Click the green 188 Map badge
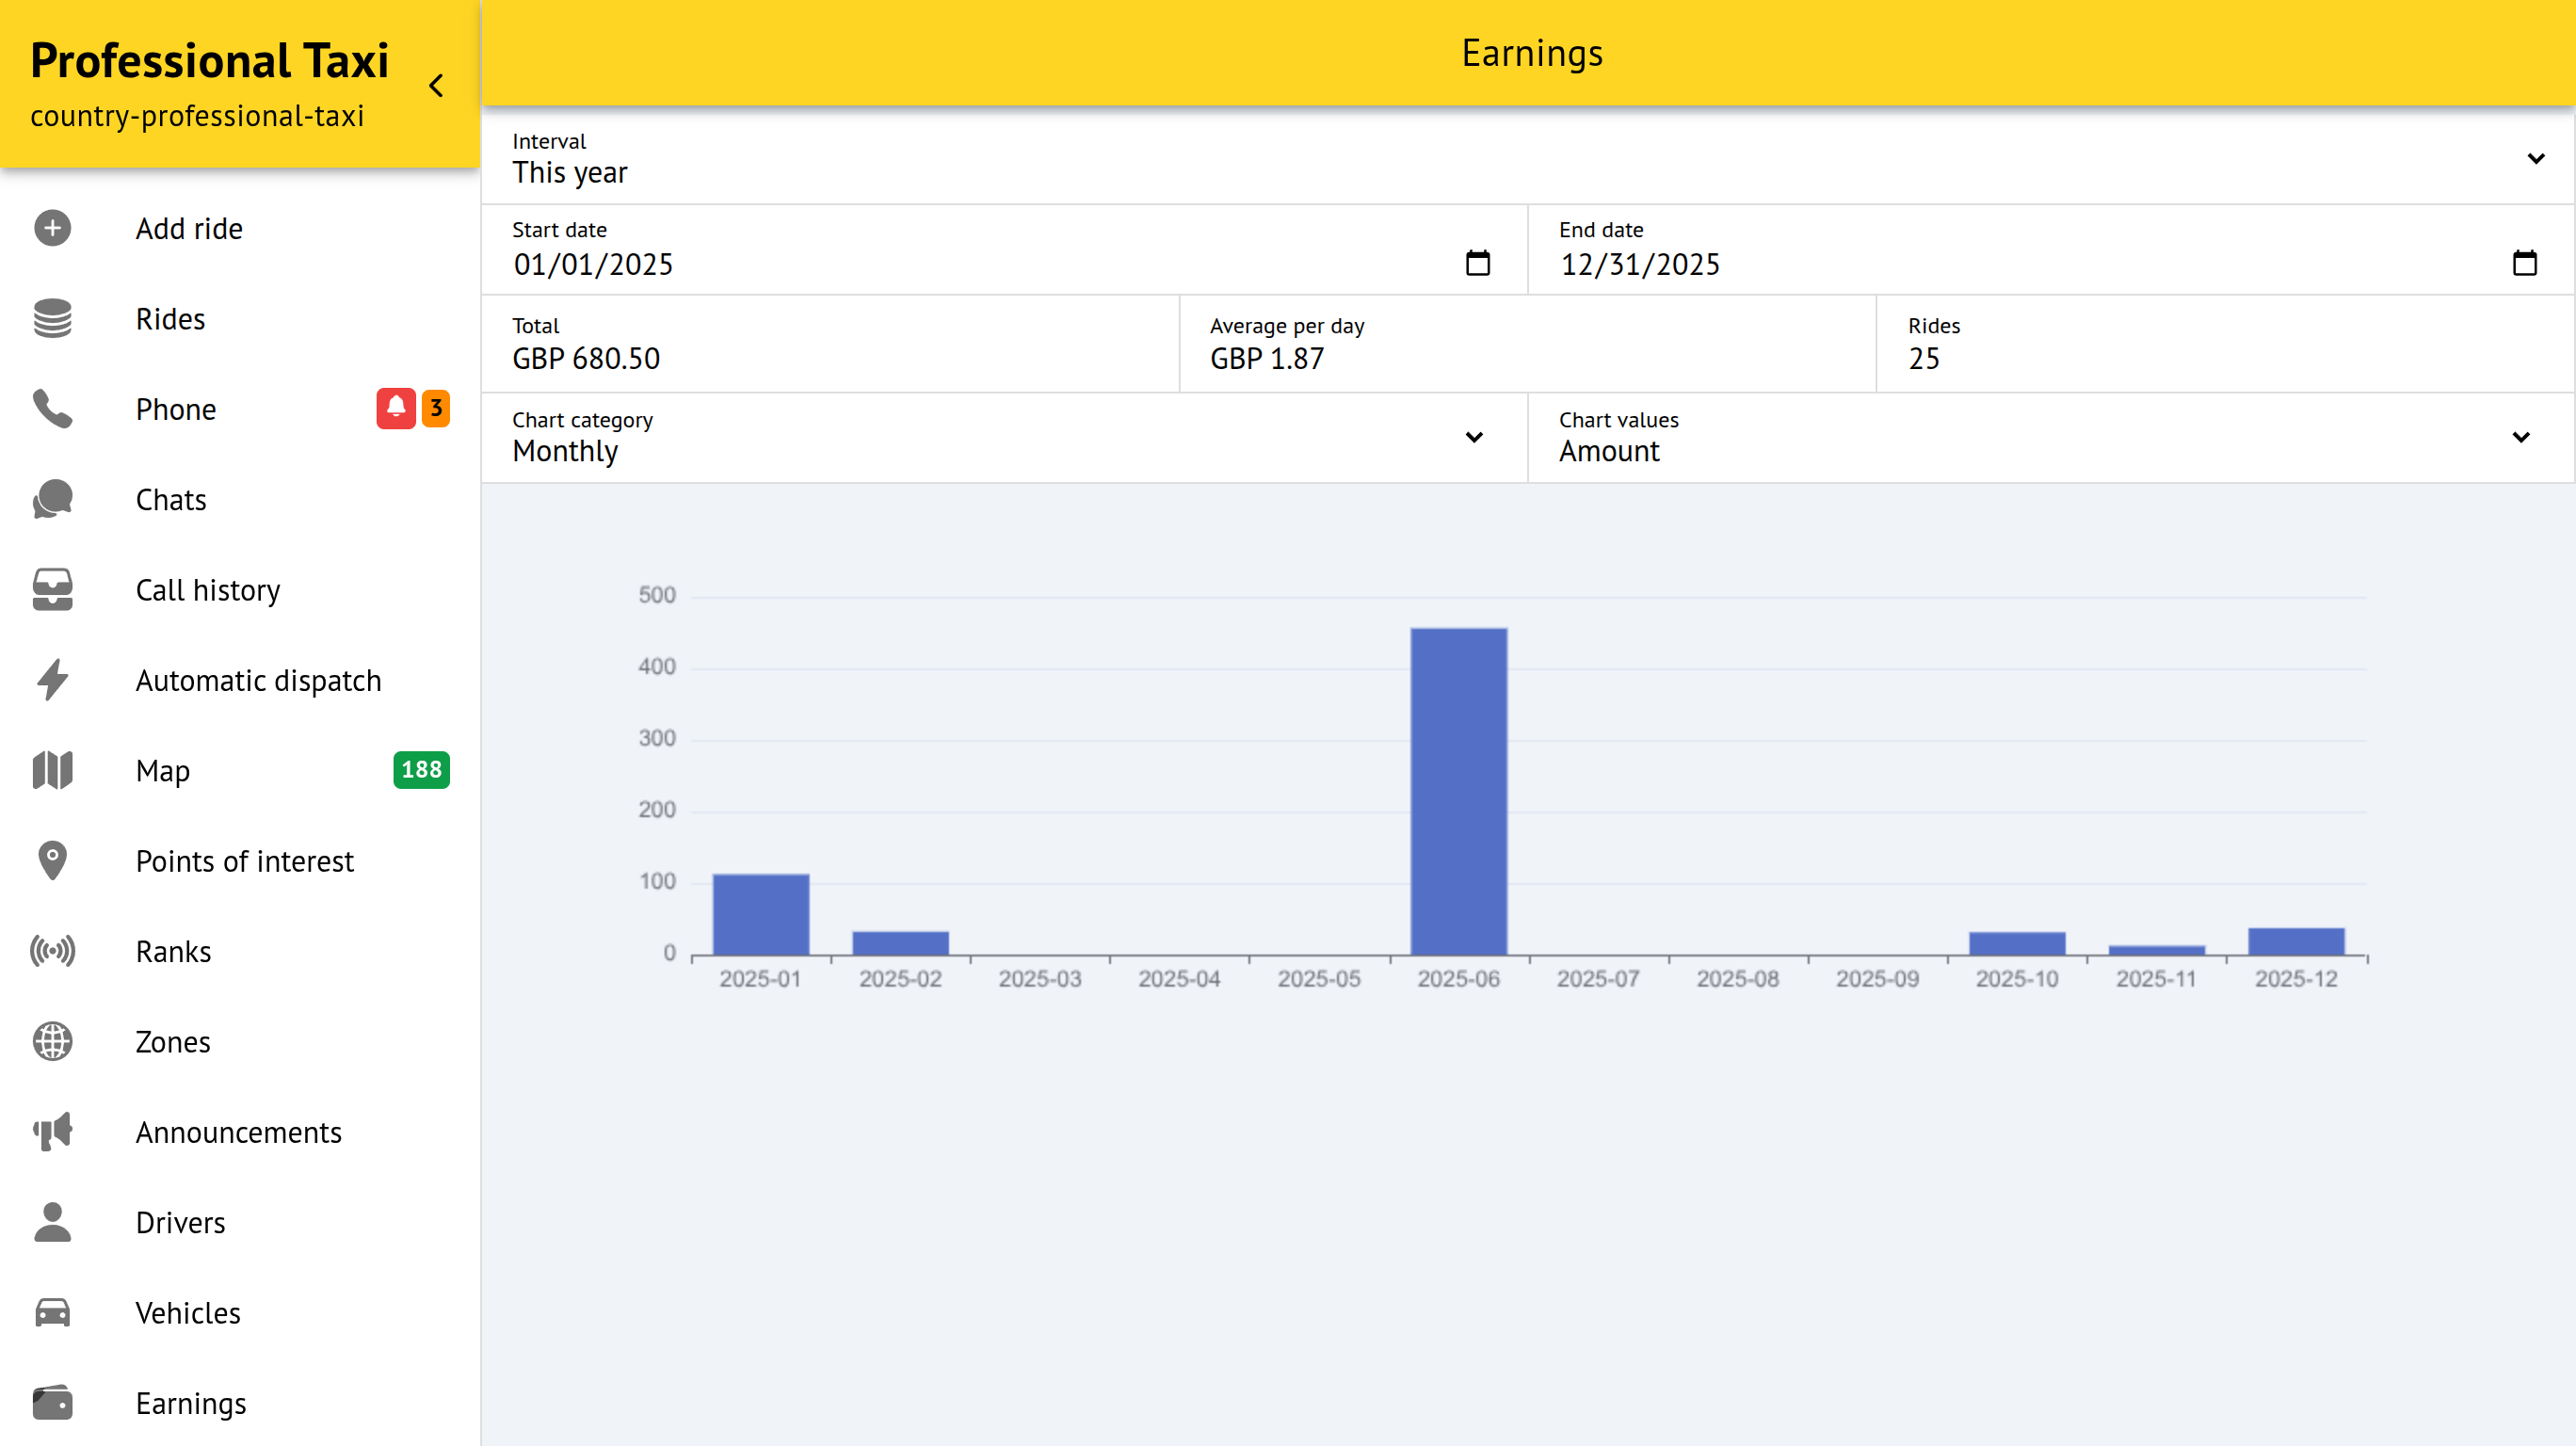2576x1446 pixels. click(x=421, y=769)
